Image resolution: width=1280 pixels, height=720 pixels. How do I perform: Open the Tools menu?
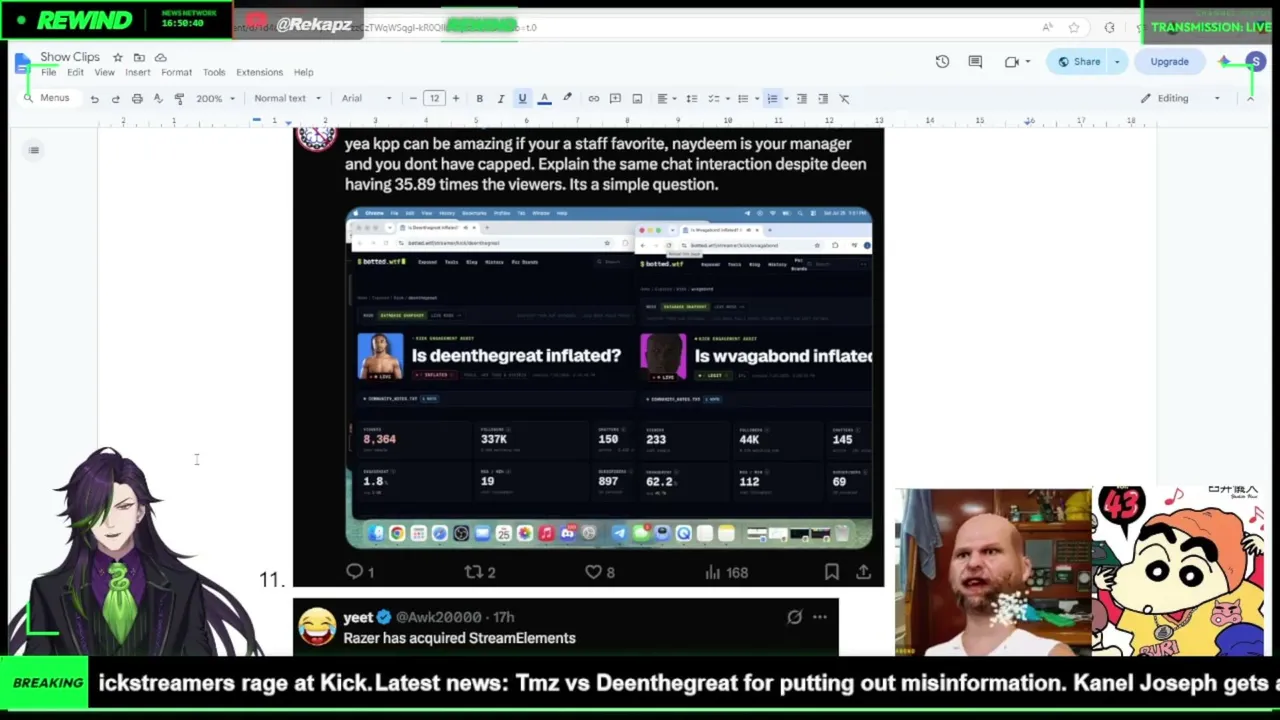(x=214, y=72)
